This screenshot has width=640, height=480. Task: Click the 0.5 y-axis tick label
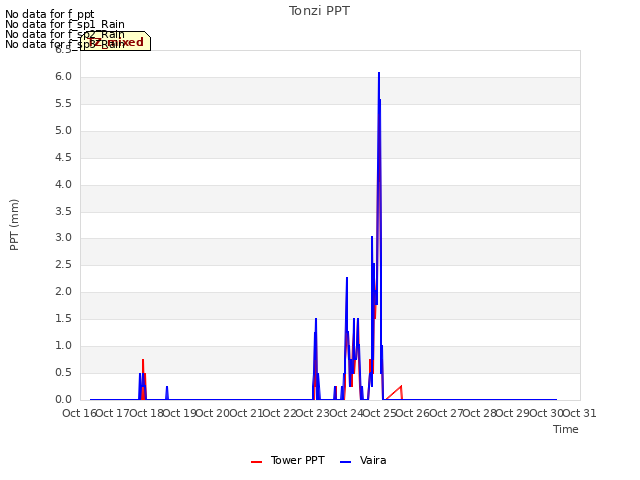pos(64,372)
